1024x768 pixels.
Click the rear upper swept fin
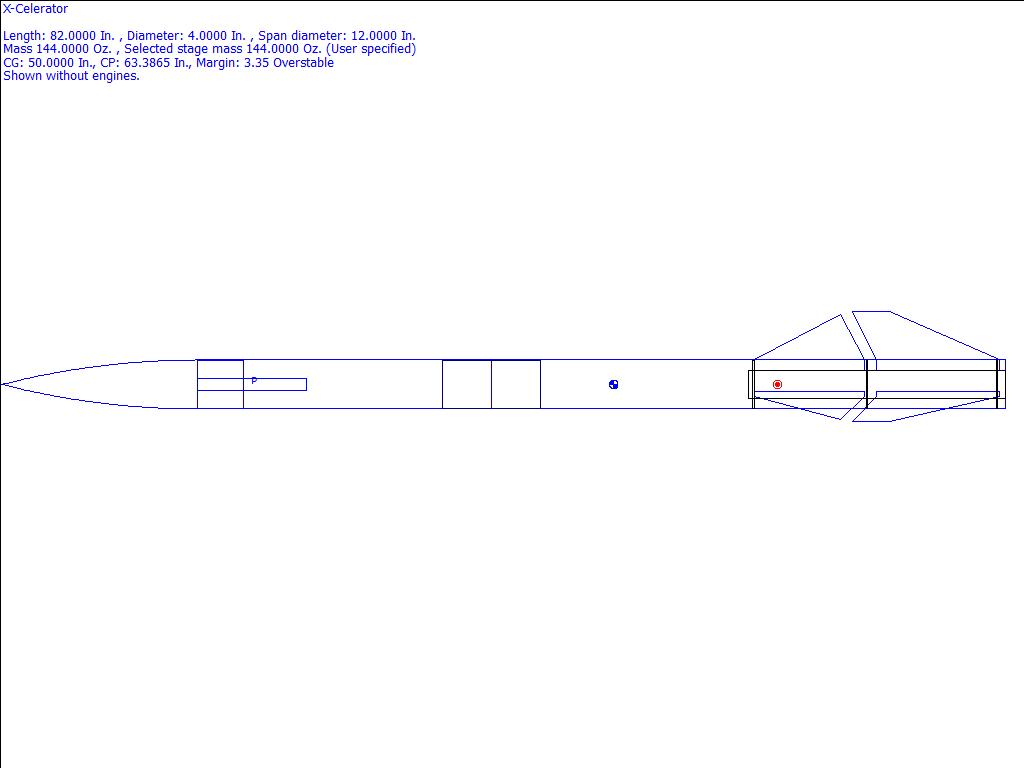[920, 337]
